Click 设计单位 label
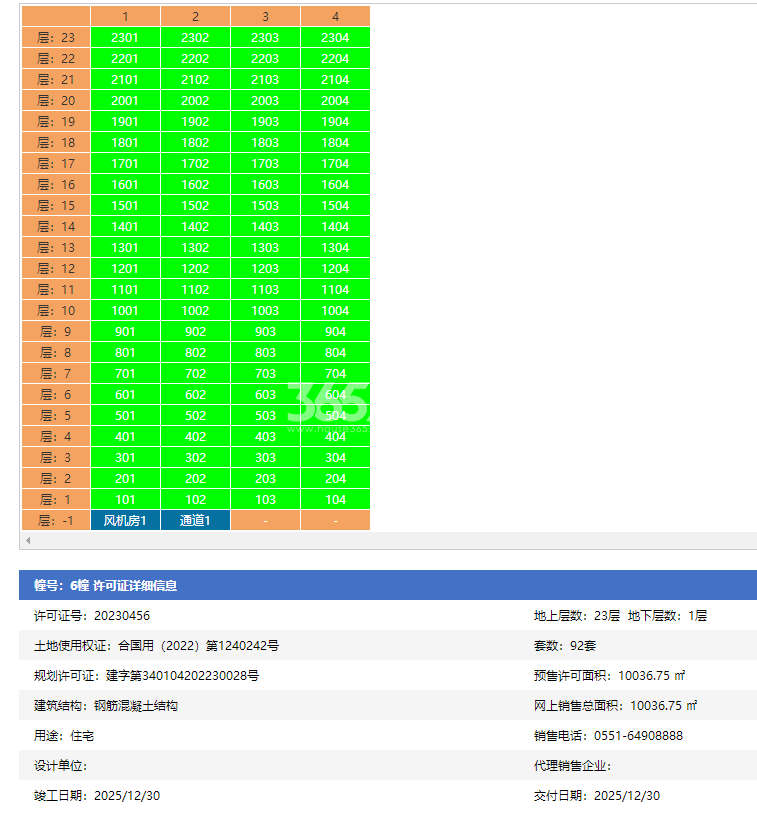757x814 pixels. click(60, 766)
